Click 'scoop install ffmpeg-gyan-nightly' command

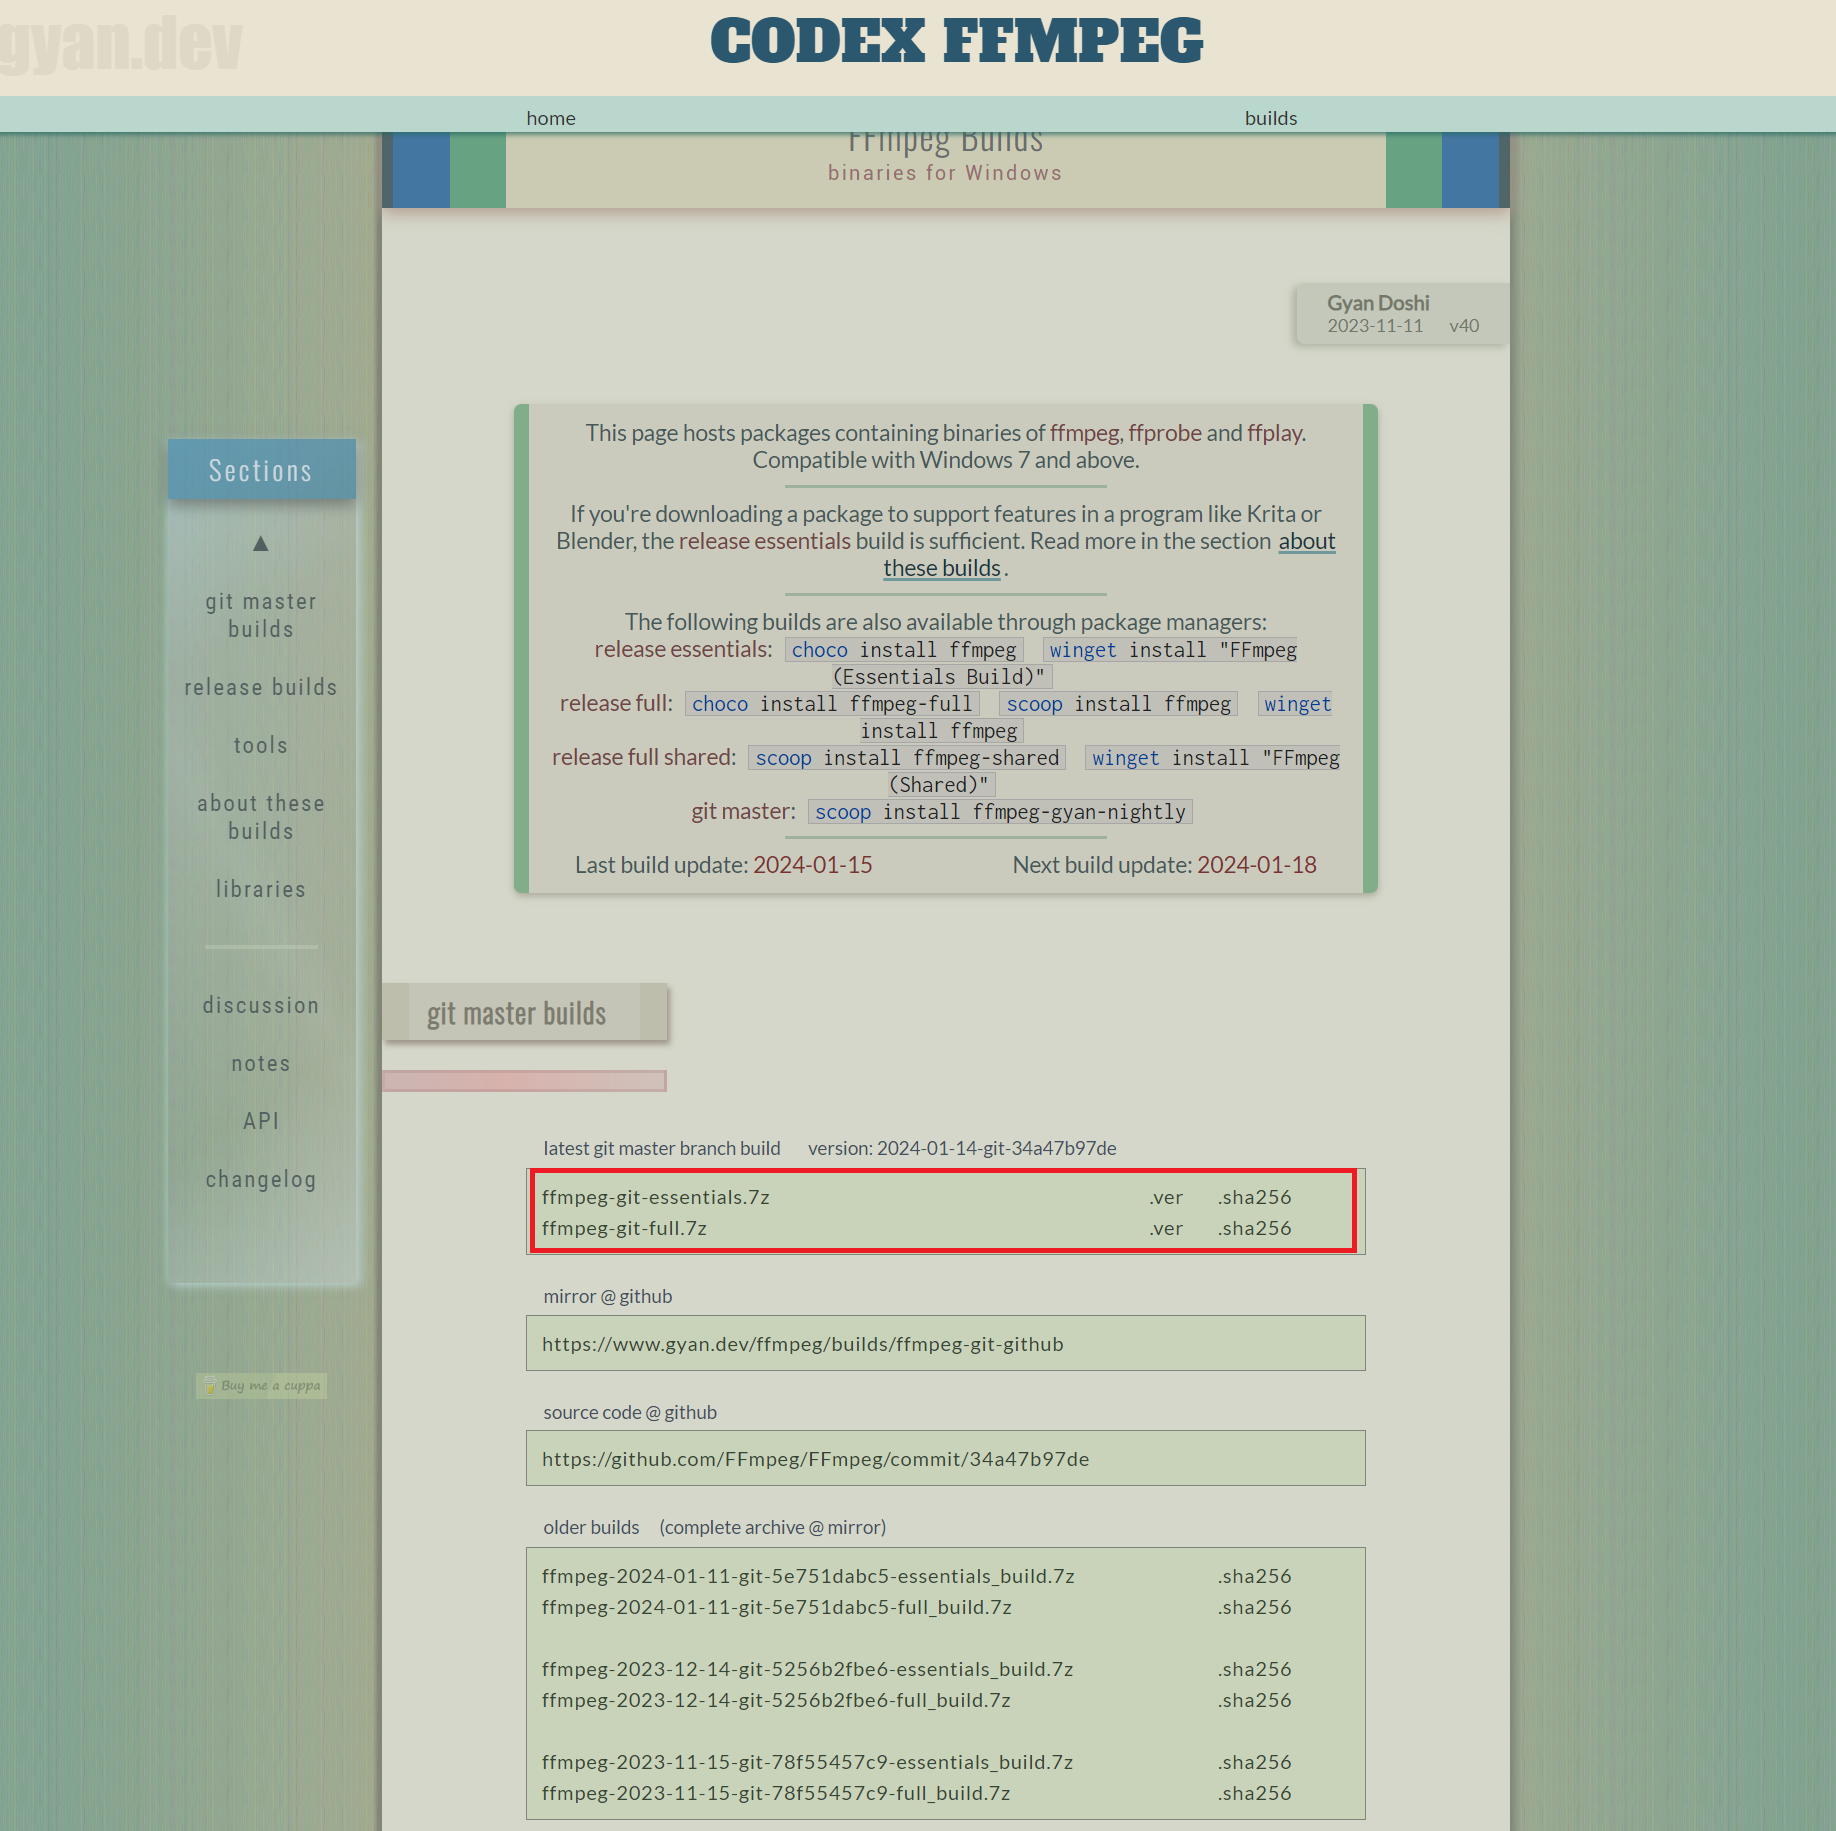click(1000, 812)
